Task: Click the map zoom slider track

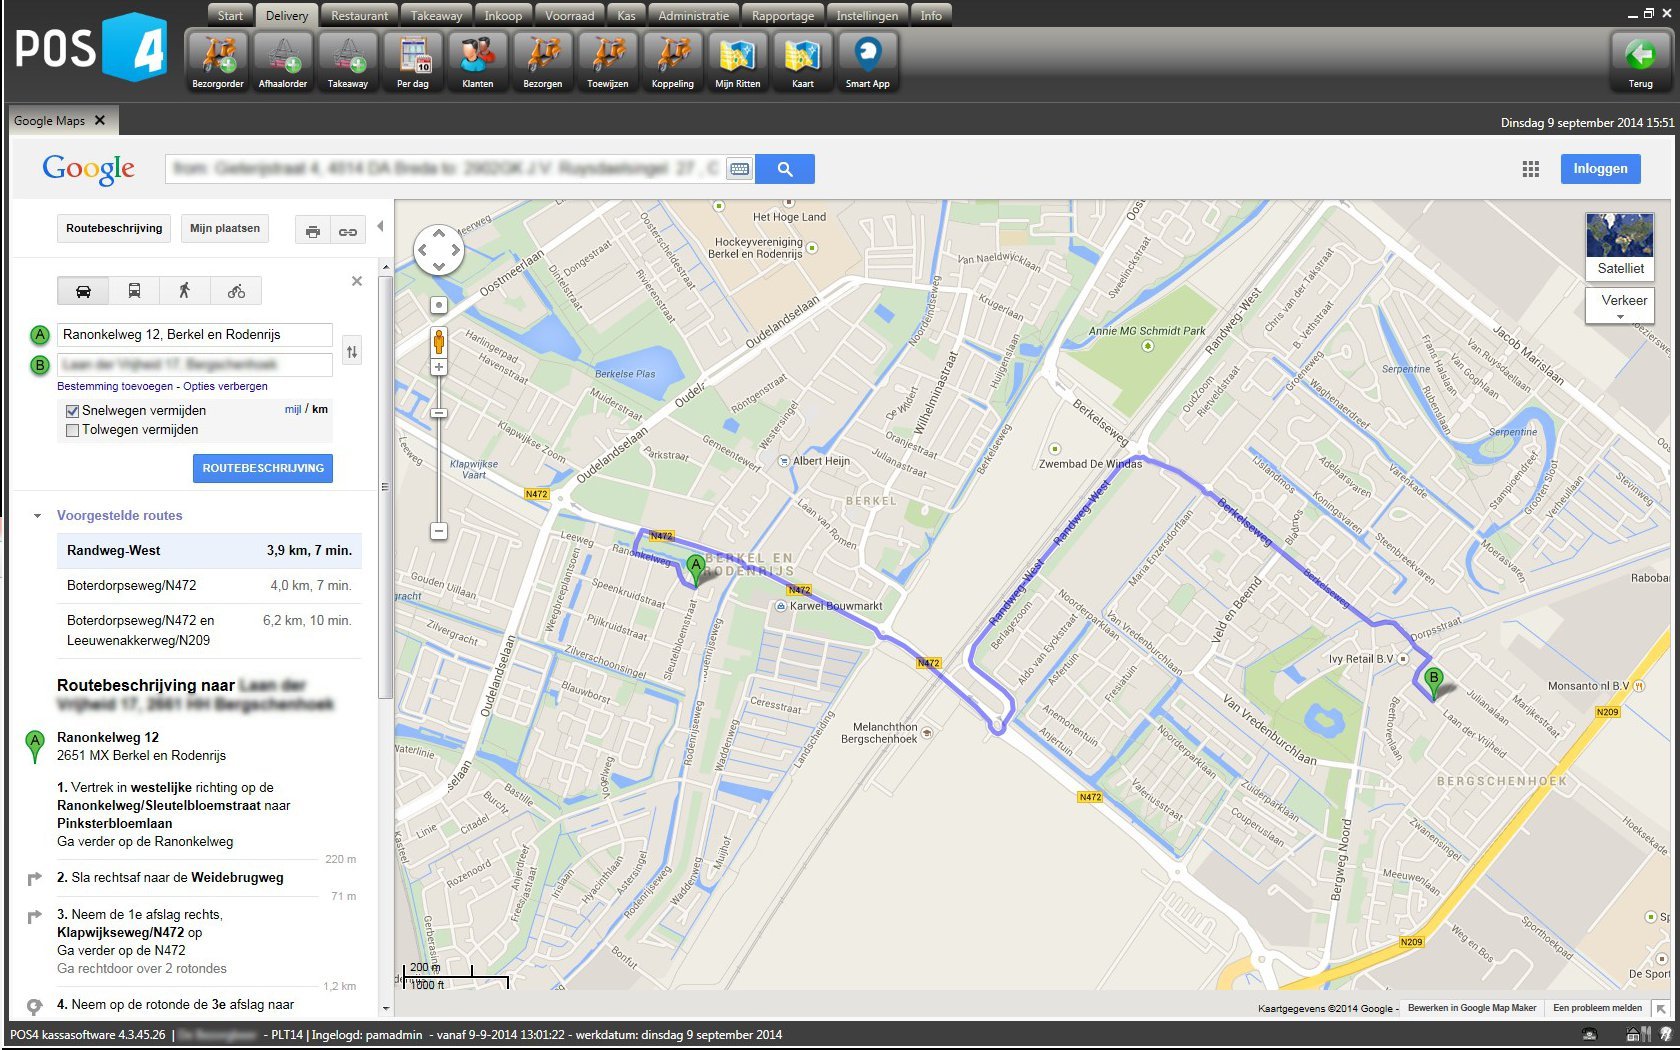Action: (439, 470)
